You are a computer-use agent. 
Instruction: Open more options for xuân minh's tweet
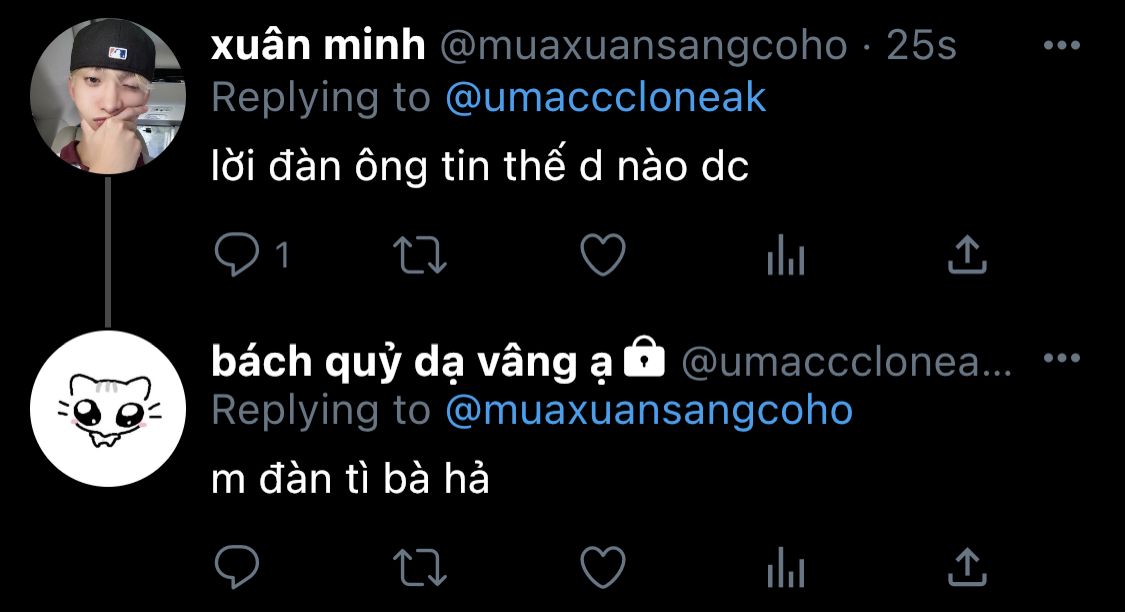click(1061, 45)
